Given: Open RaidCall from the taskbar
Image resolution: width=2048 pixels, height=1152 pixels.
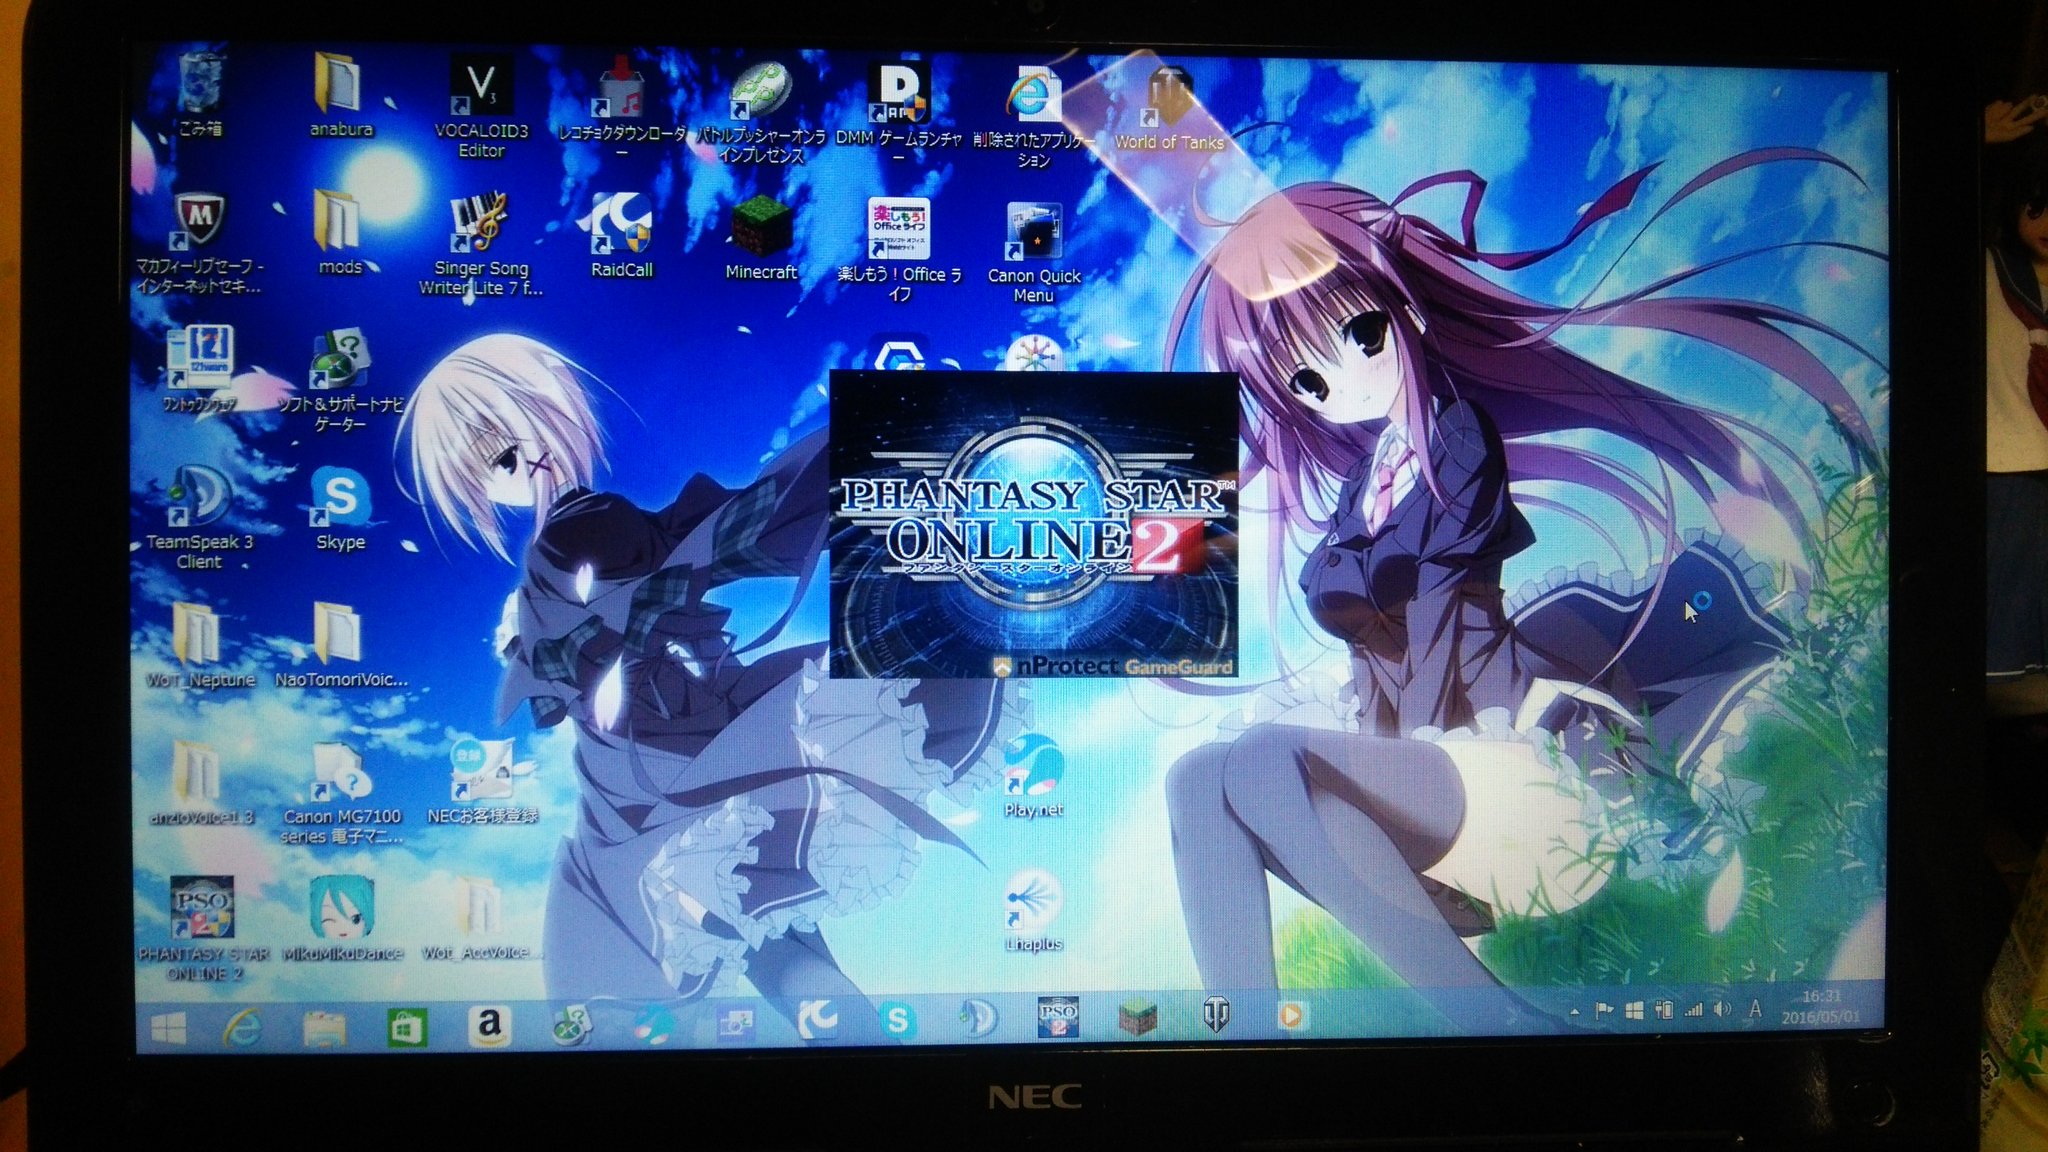Looking at the screenshot, I should coord(817,1021).
